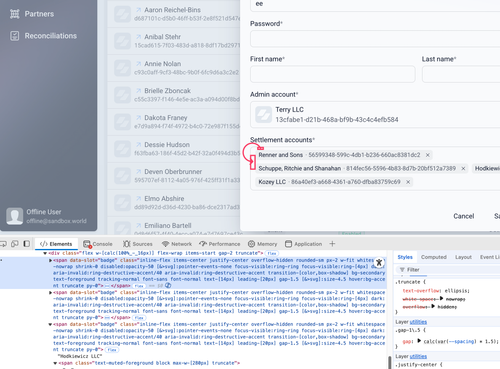
Task: Open the link icon beside Deven Oberbrunner
Action: [x=138, y=172]
